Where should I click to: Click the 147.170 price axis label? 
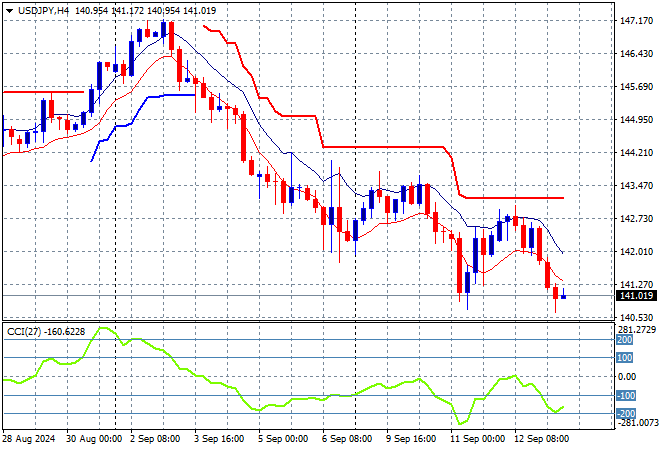pyautogui.click(x=637, y=20)
